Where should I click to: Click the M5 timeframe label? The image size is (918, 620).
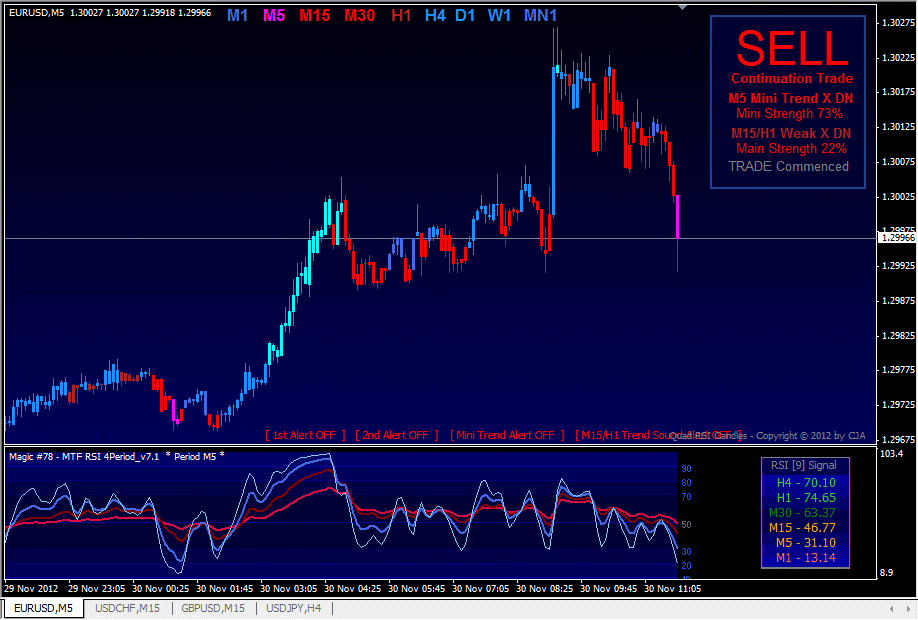pyautogui.click(x=274, y=16)
